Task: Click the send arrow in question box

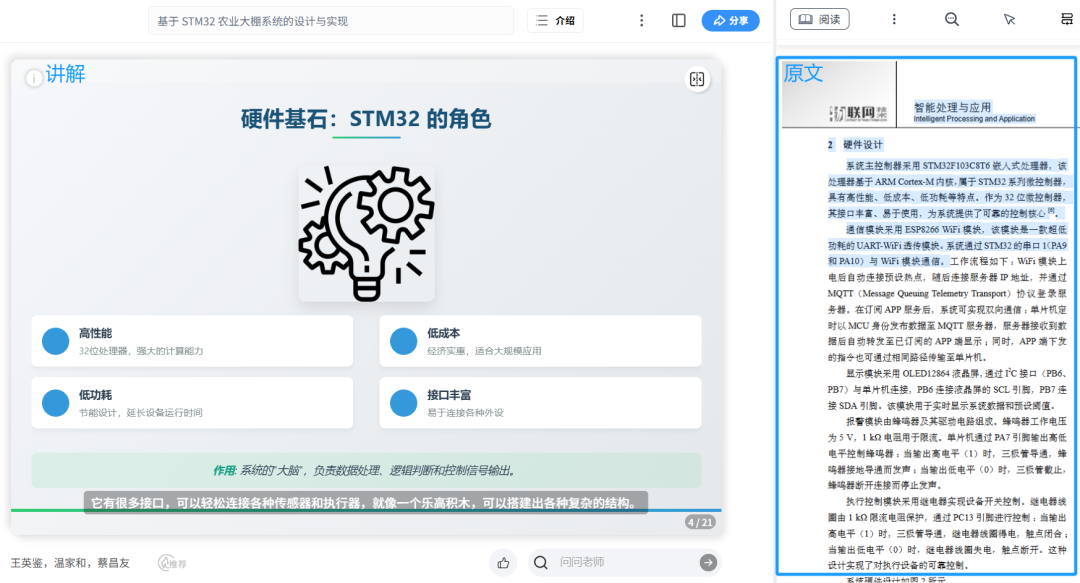Action: pos(708,563)
